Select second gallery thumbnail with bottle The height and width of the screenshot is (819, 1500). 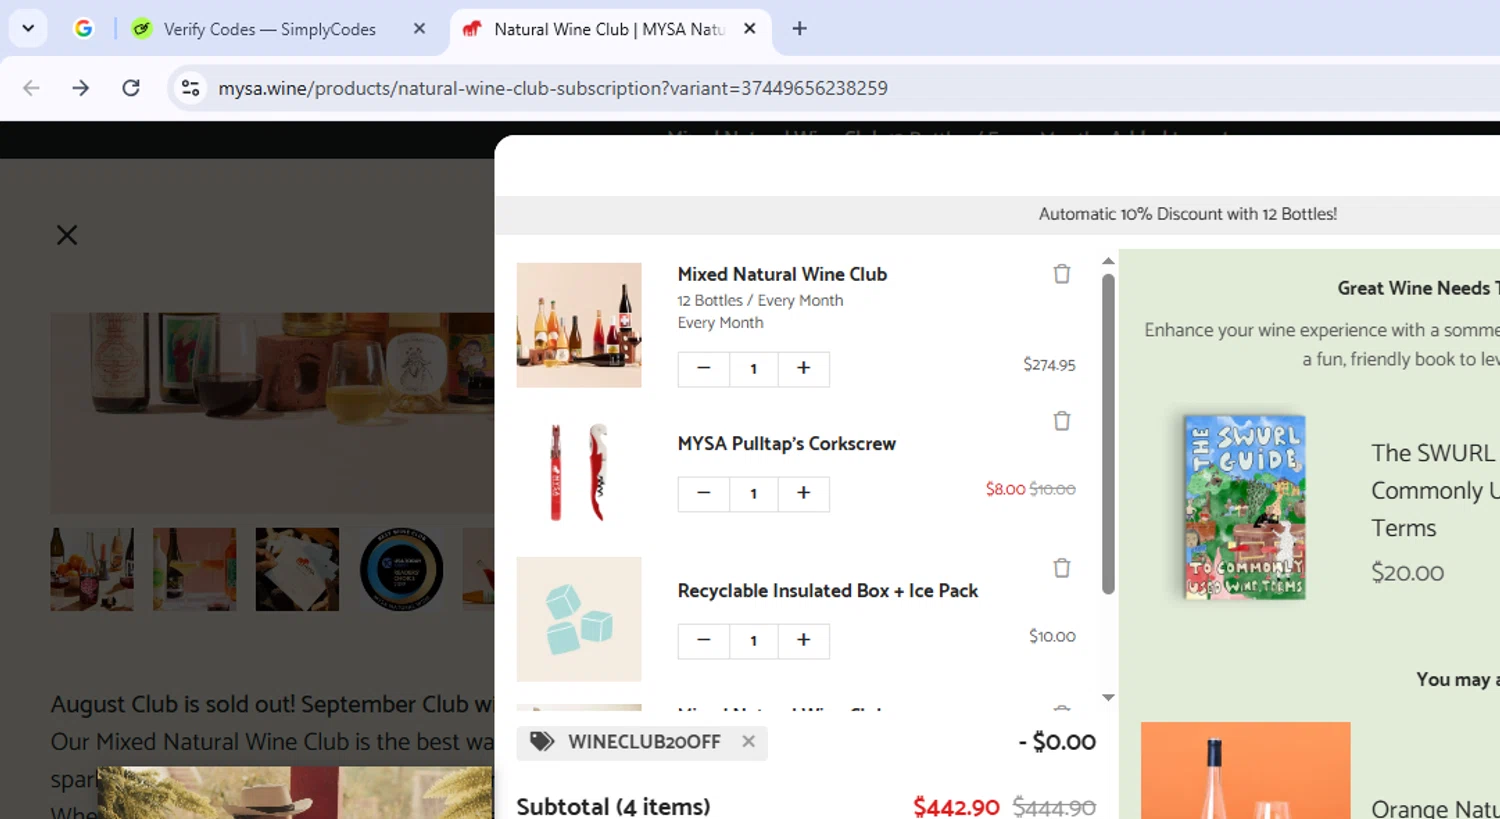[195, 569]
